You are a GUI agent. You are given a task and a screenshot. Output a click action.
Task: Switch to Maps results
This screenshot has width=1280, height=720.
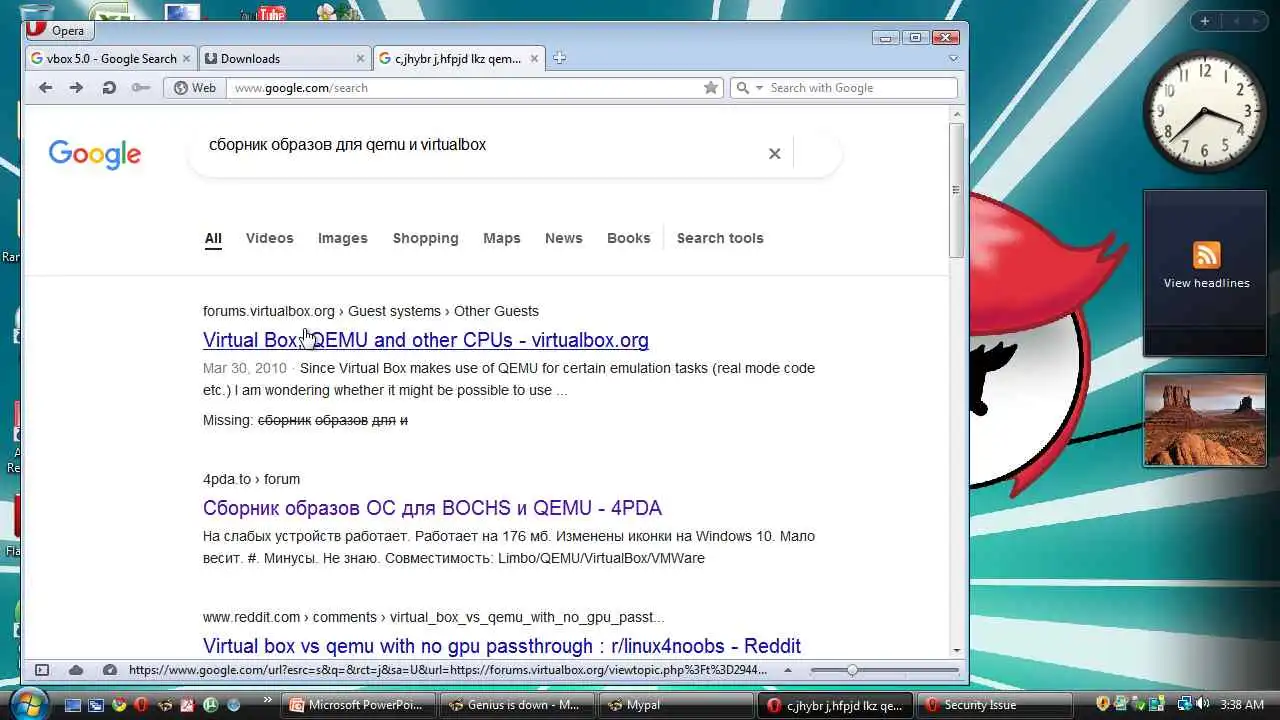[502, 238]
